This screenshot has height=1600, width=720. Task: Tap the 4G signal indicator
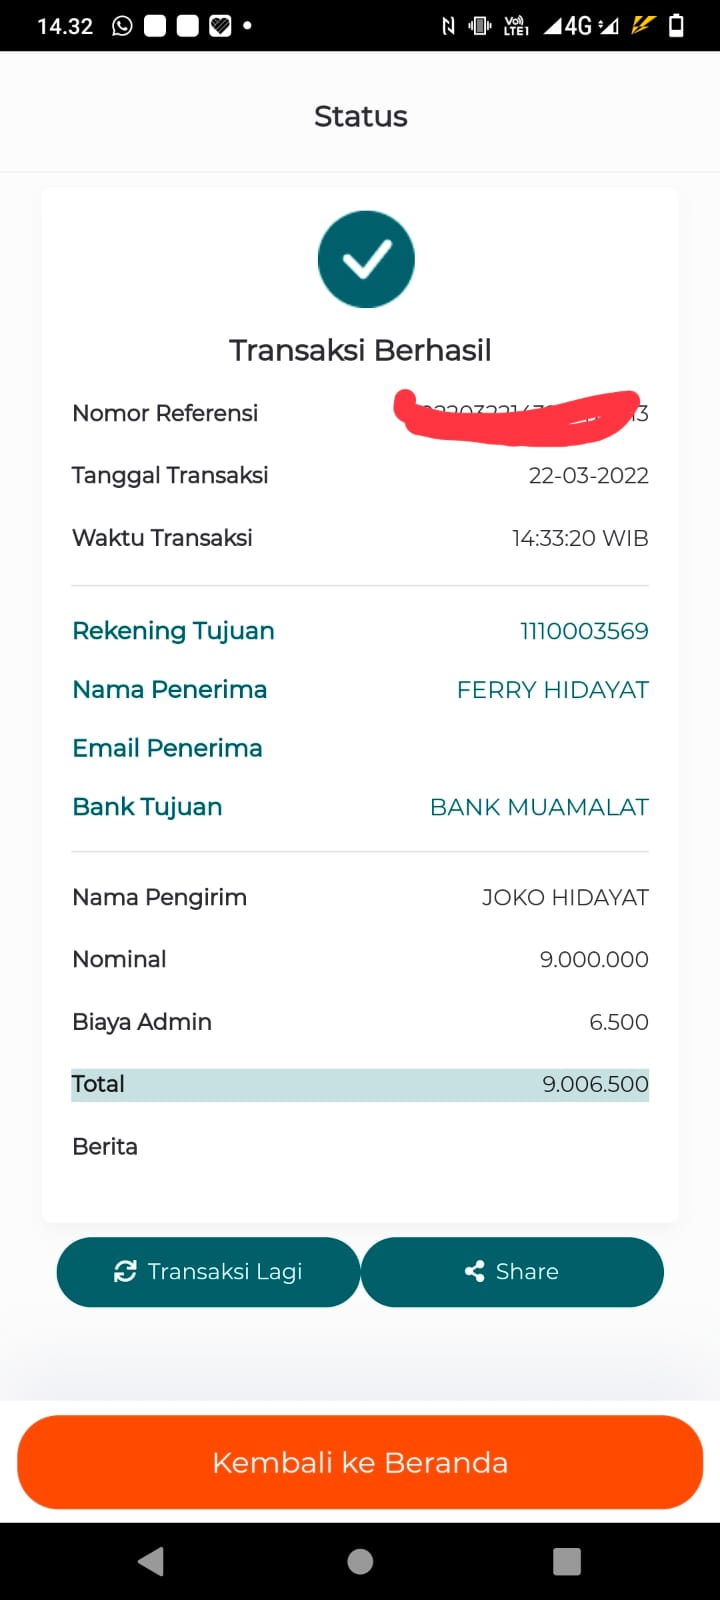(579, 26)
